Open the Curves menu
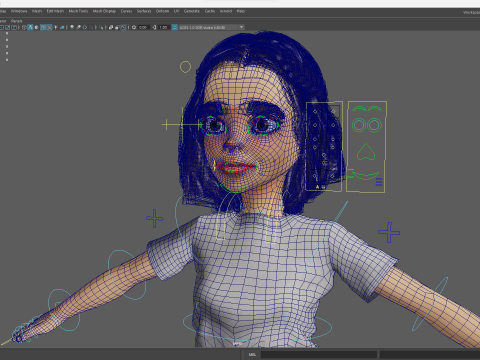 [126, 11]
